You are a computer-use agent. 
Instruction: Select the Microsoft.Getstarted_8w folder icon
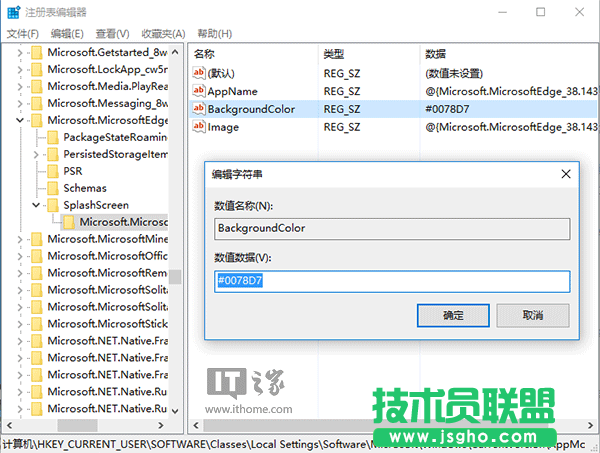[37, 53]
